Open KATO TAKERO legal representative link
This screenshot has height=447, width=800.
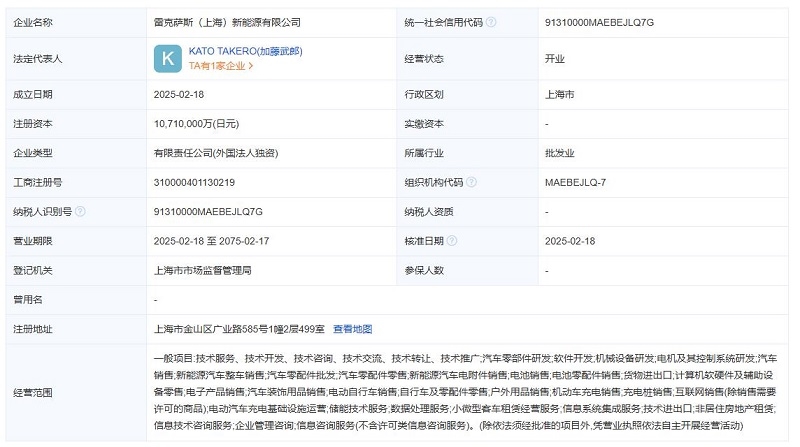tap(245, 51)
